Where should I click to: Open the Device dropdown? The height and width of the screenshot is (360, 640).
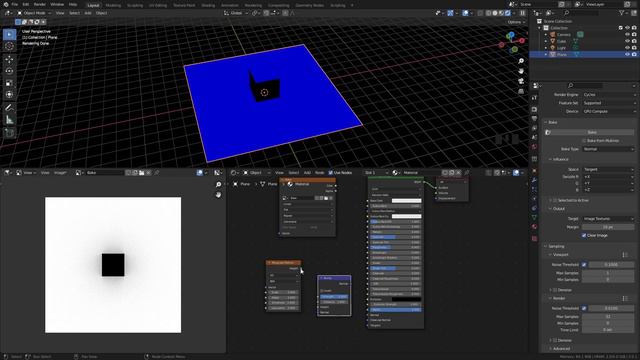pos(609,111)
